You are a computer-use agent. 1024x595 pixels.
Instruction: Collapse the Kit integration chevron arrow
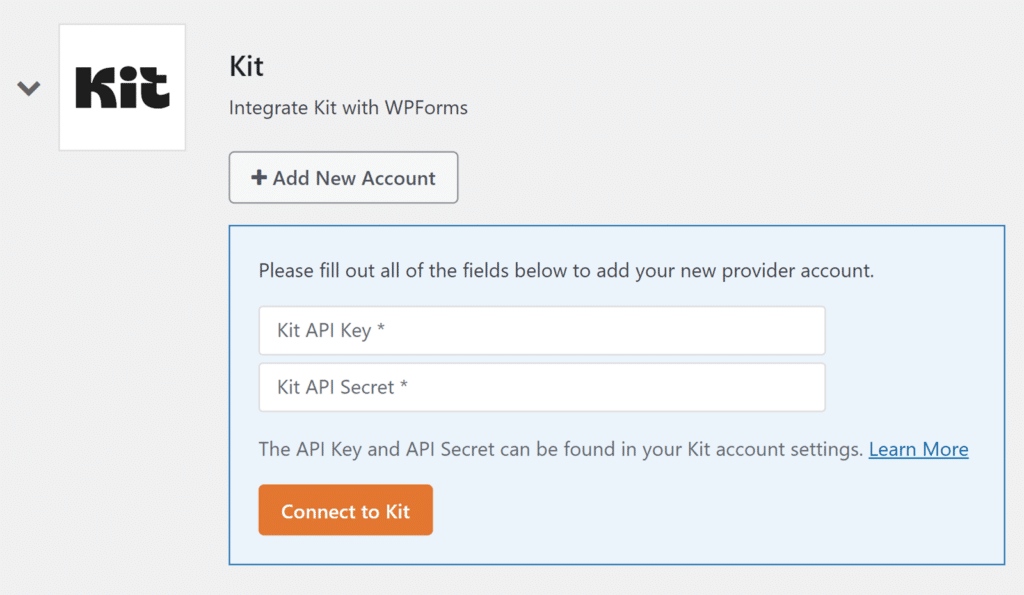point(29,88)
